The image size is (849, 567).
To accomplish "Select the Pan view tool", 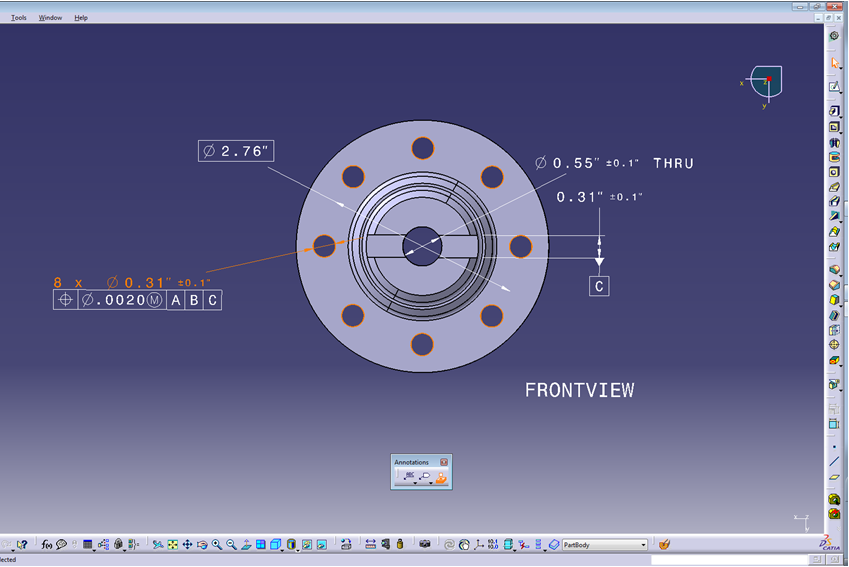I will (x=187, y=544).
